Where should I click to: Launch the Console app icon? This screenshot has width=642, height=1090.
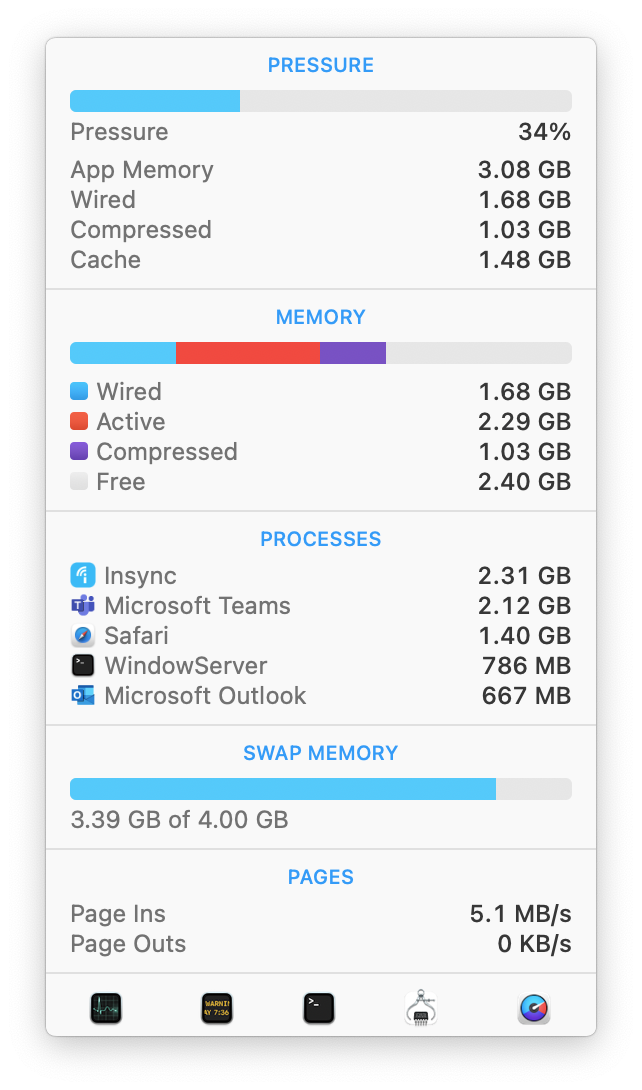tap(216, 1007)
